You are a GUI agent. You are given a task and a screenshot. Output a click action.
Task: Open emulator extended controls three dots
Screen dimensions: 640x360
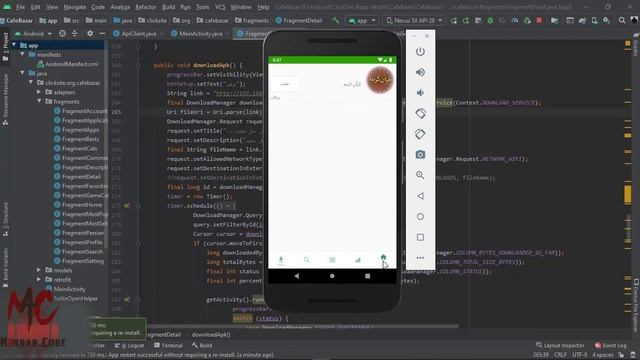(420, 258)
